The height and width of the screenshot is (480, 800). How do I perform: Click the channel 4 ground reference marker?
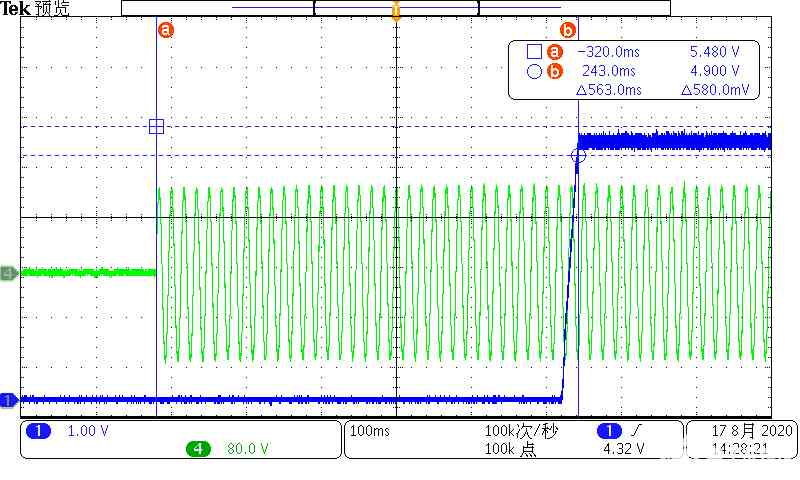point(9,273)
